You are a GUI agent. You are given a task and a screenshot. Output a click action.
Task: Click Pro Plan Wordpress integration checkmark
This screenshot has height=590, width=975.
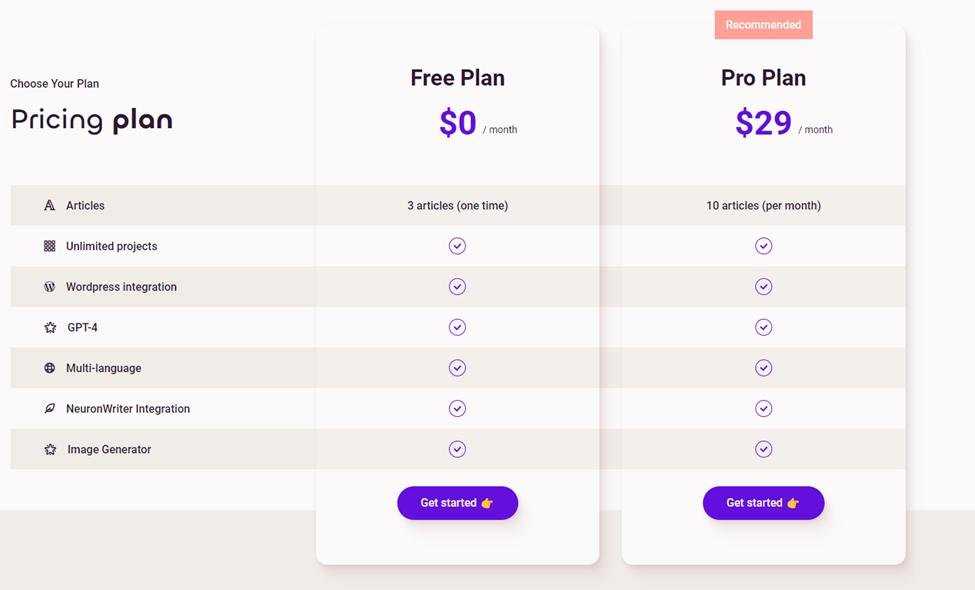pyautogui.click(x=763, y=287)
